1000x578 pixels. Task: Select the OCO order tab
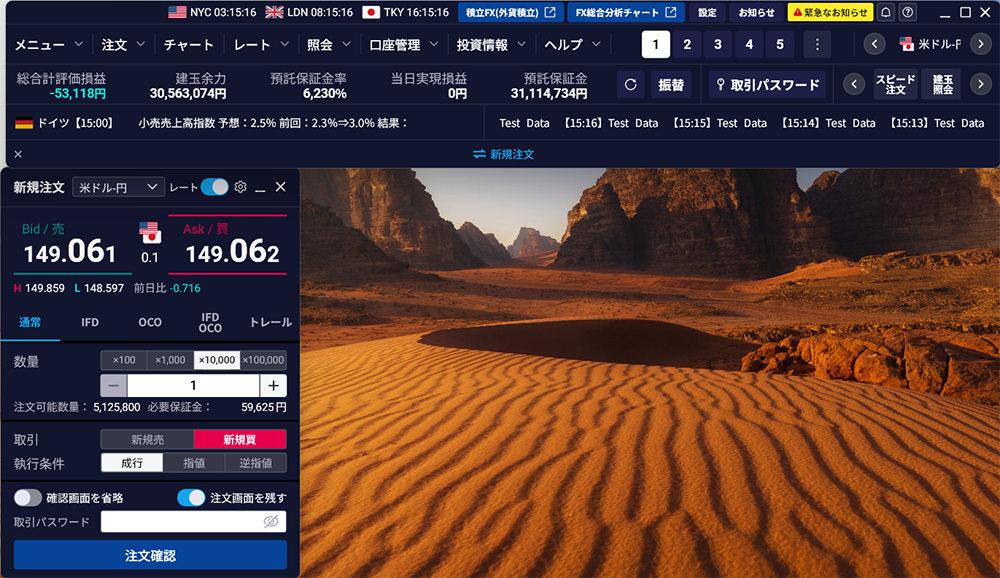(150, 322)
